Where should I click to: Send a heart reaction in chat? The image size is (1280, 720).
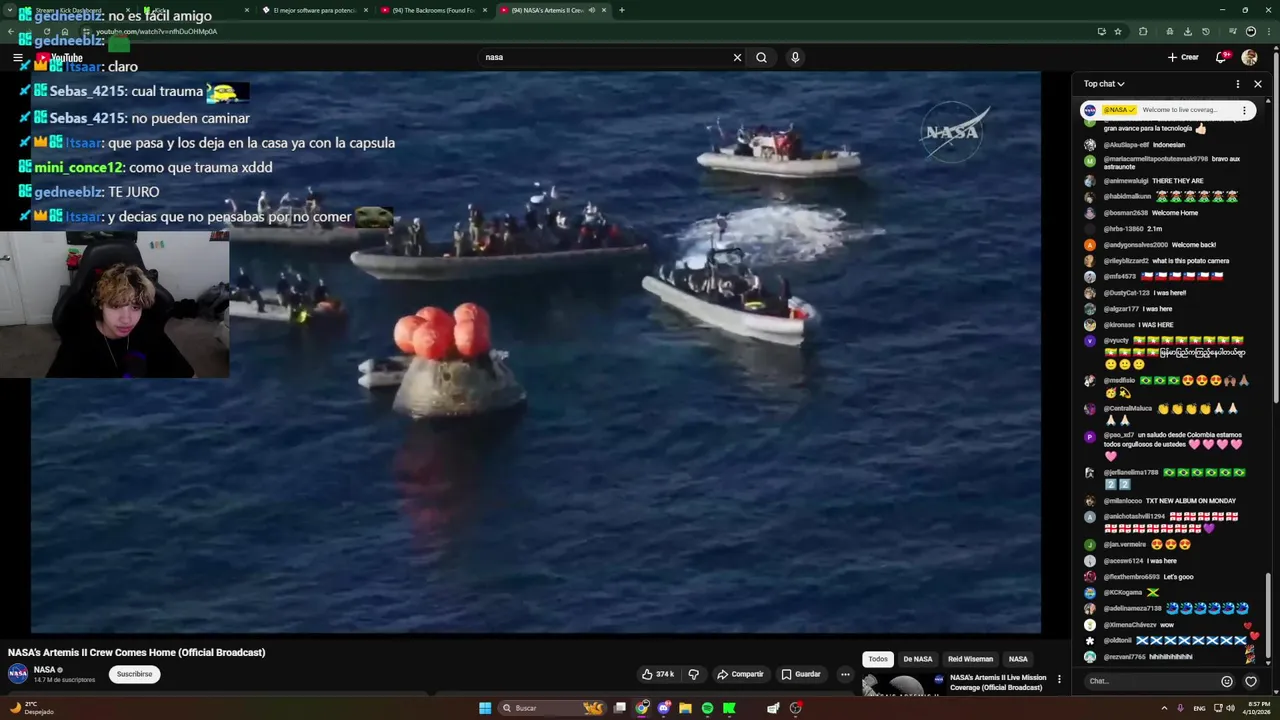click(1251, 681)
